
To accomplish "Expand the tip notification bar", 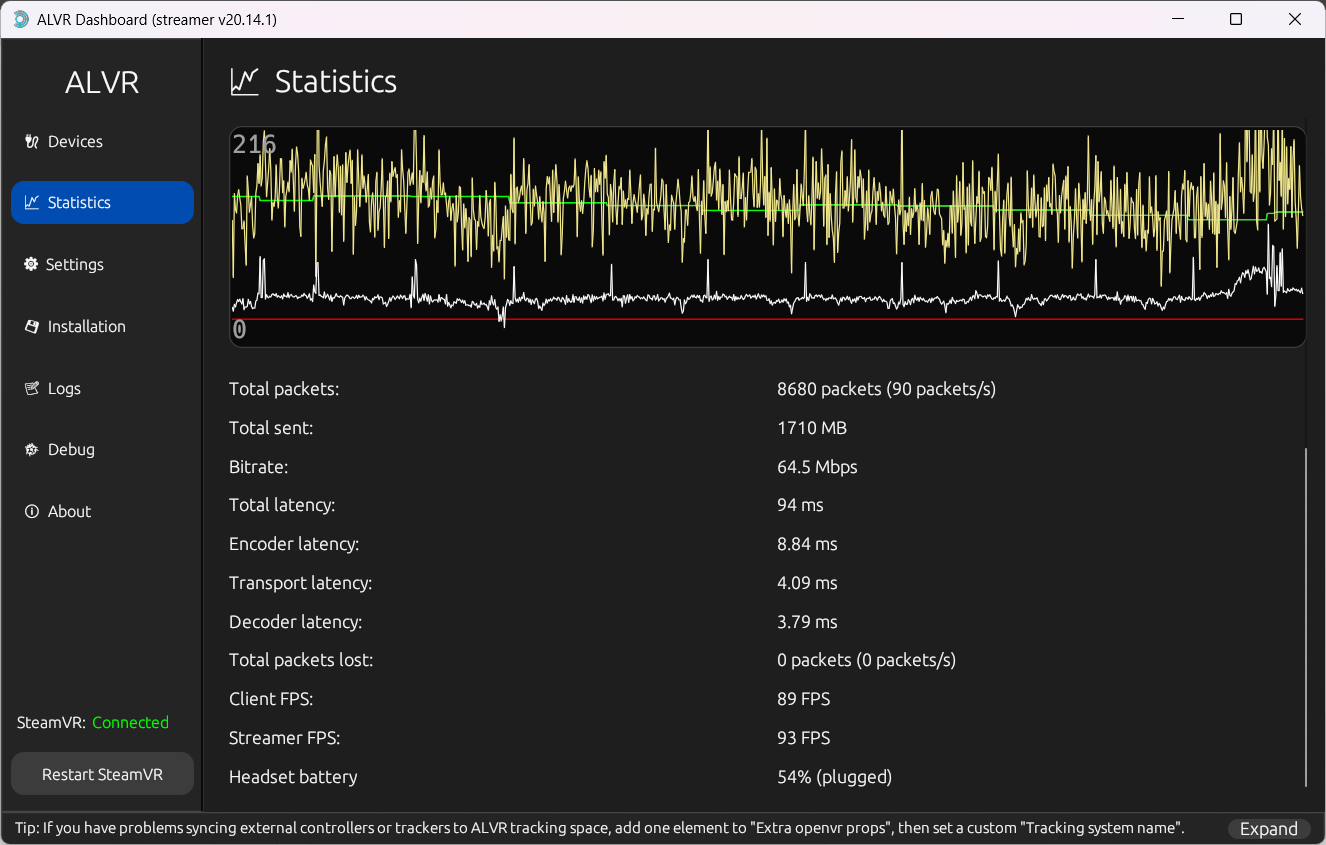I will 1268,829.
